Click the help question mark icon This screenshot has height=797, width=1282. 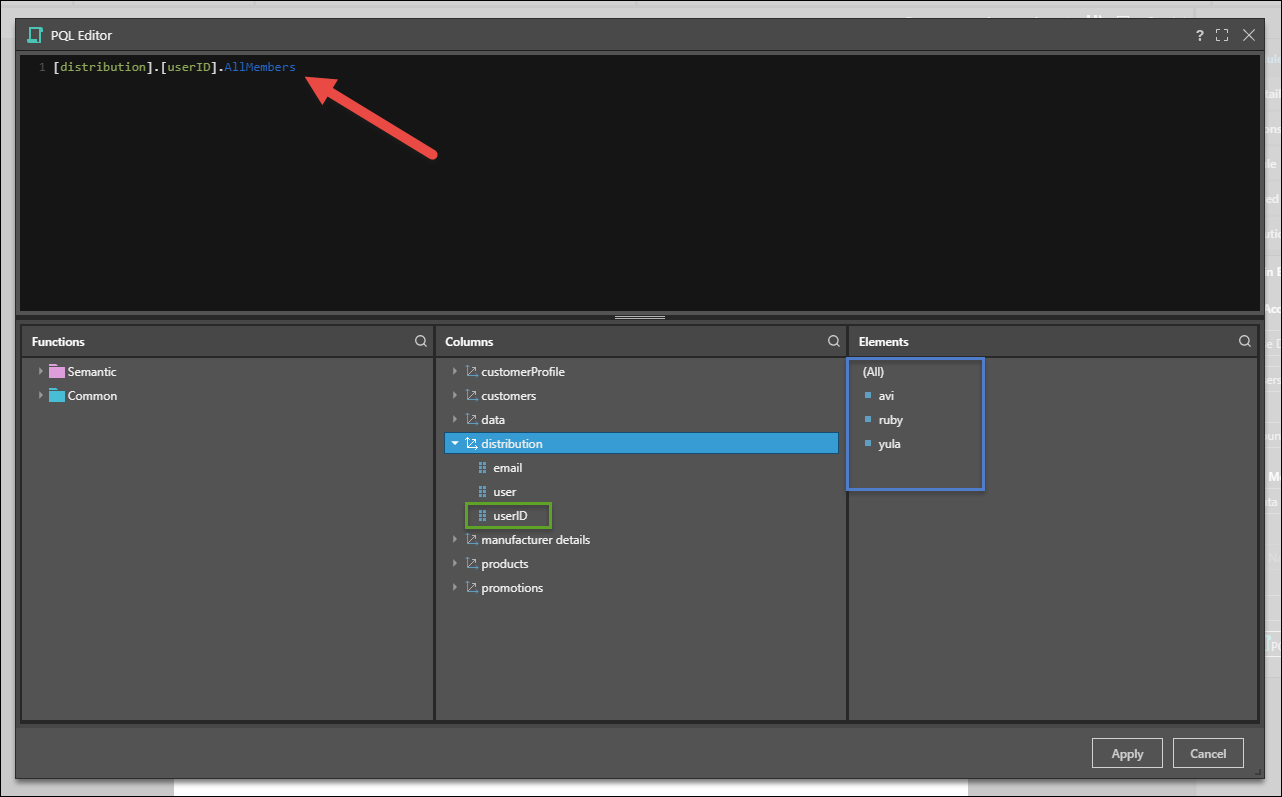click(1200, 35)
